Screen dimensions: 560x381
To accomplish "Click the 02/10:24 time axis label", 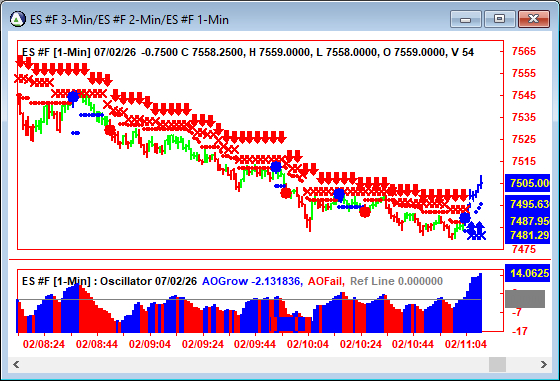I will [x=361, y=344].
